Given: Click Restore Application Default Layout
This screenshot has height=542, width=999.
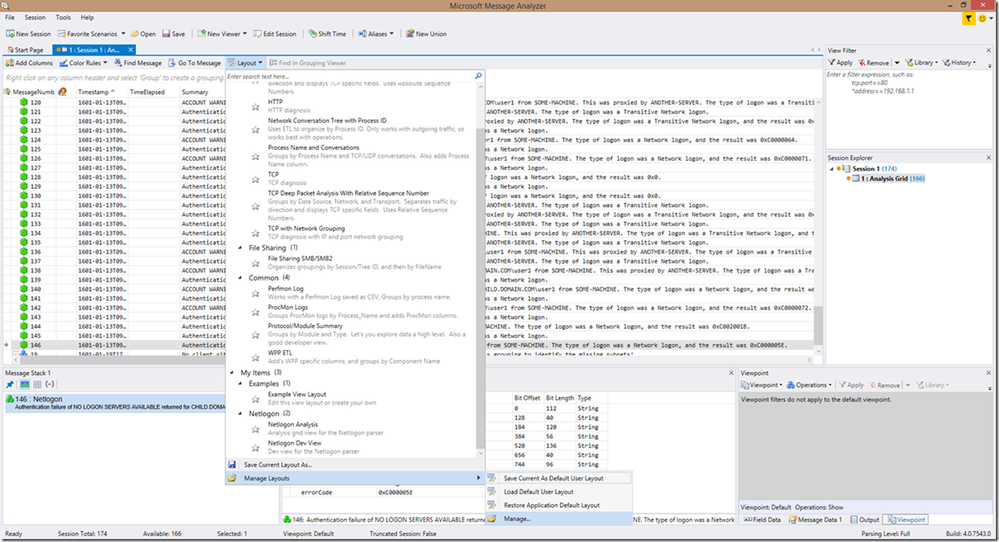Looking at the screenshot, I should [x=559, y=505].
